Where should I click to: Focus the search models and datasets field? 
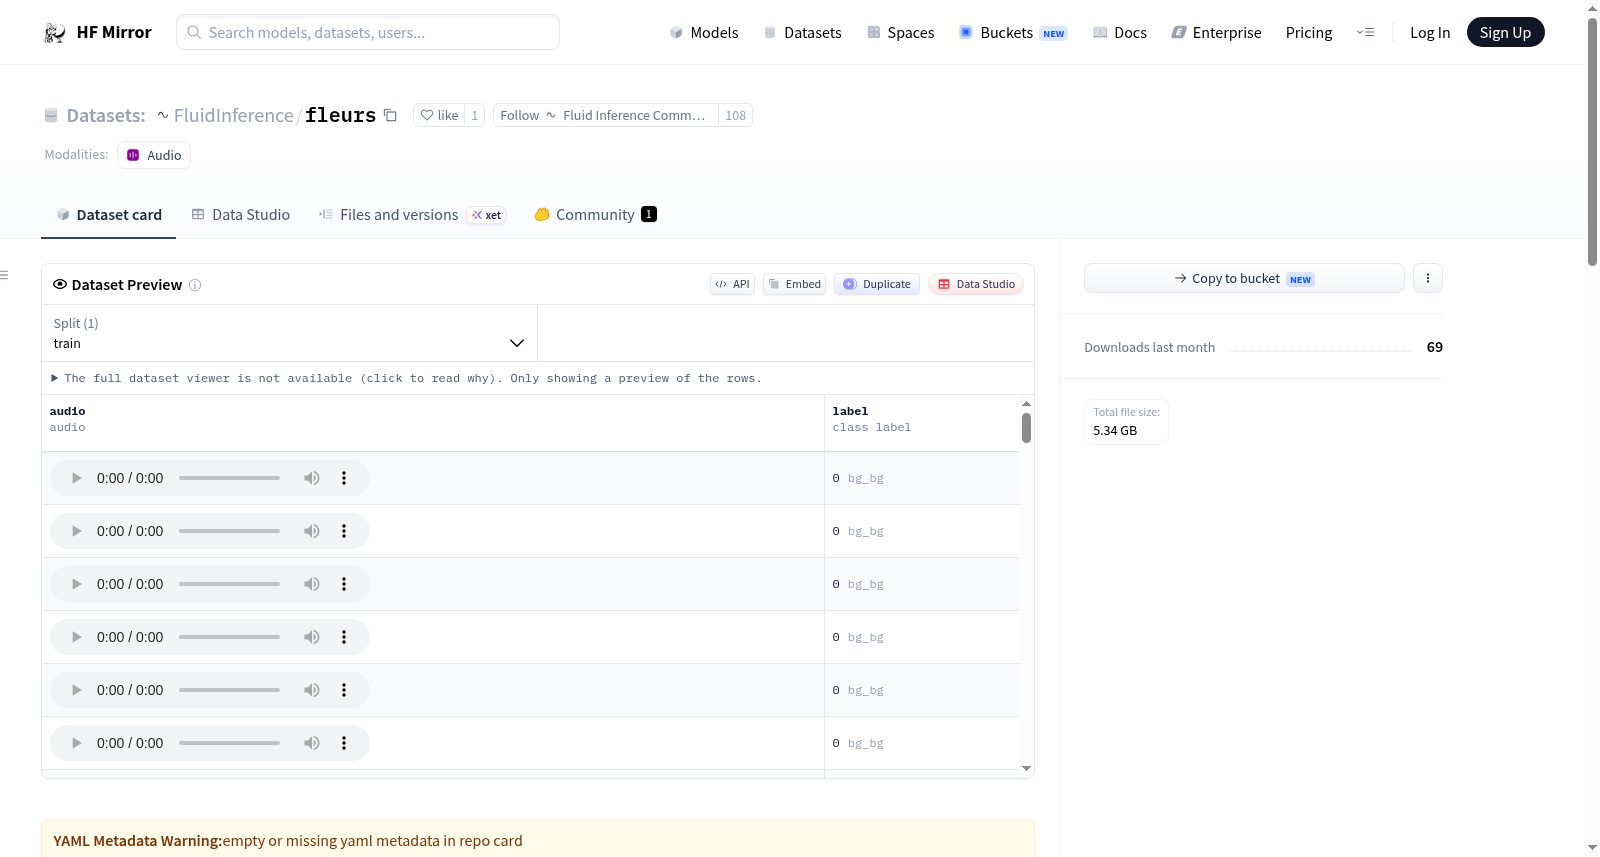point(368,33)
